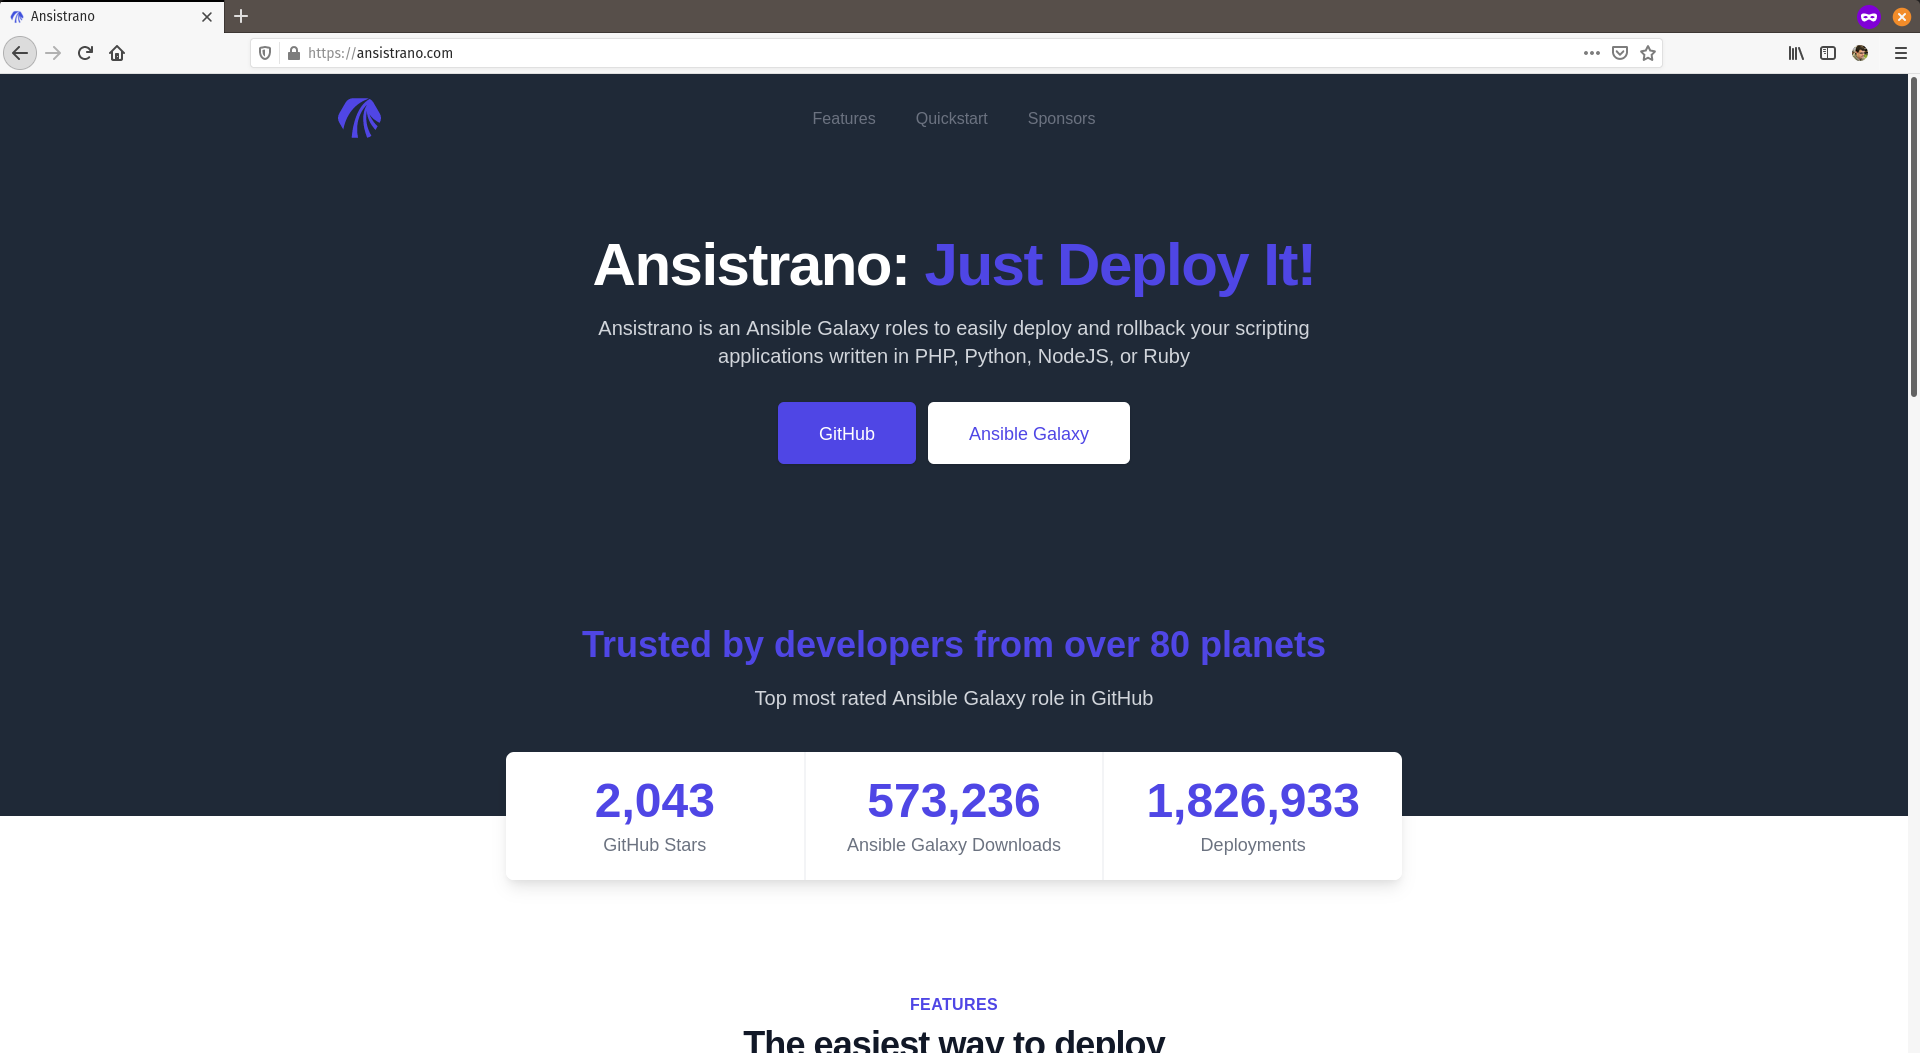
Task: Click the Ansistrano logo in the header
Action: 359,118
